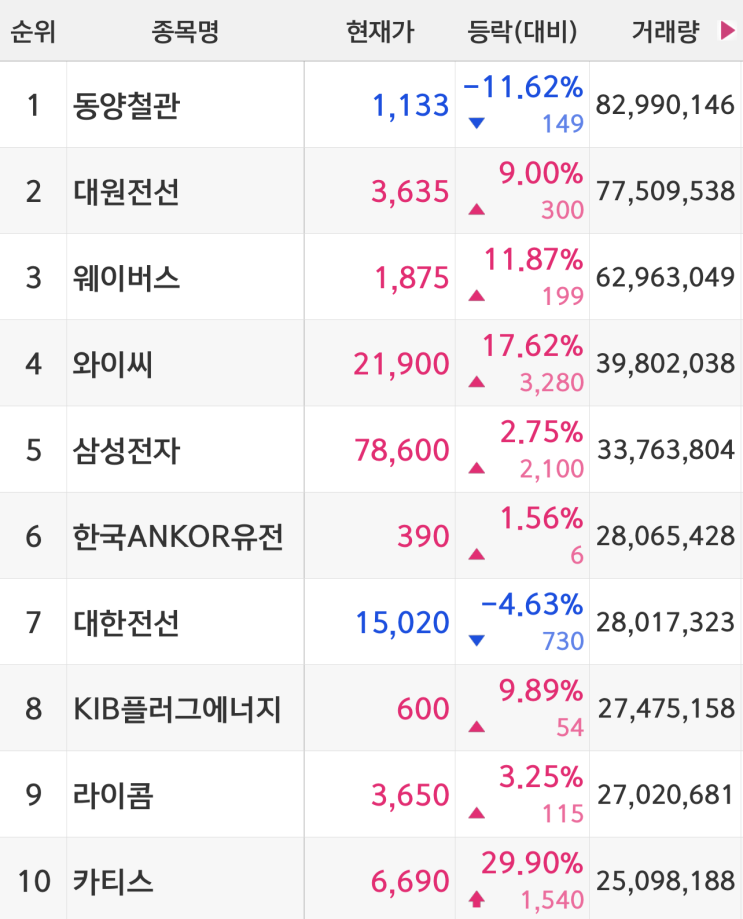Select the 등락(대비) column header

522,31
